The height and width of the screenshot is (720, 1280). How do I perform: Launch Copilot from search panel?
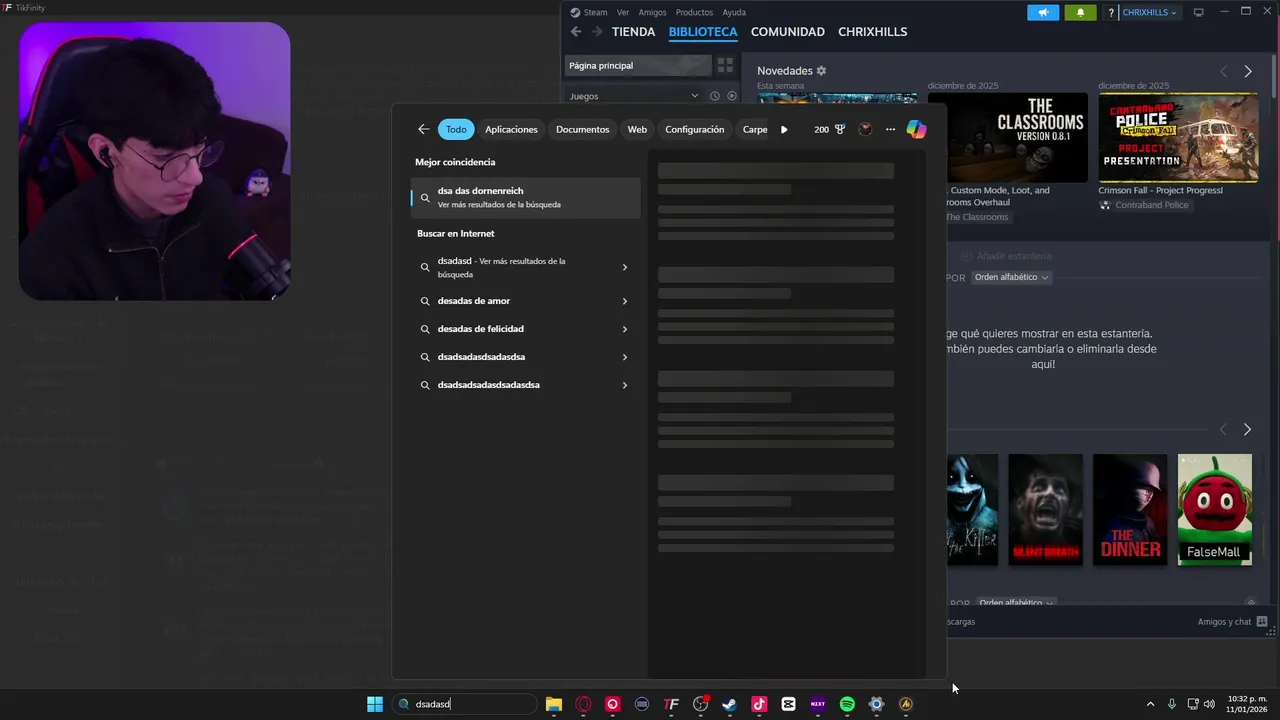[916, 129]
